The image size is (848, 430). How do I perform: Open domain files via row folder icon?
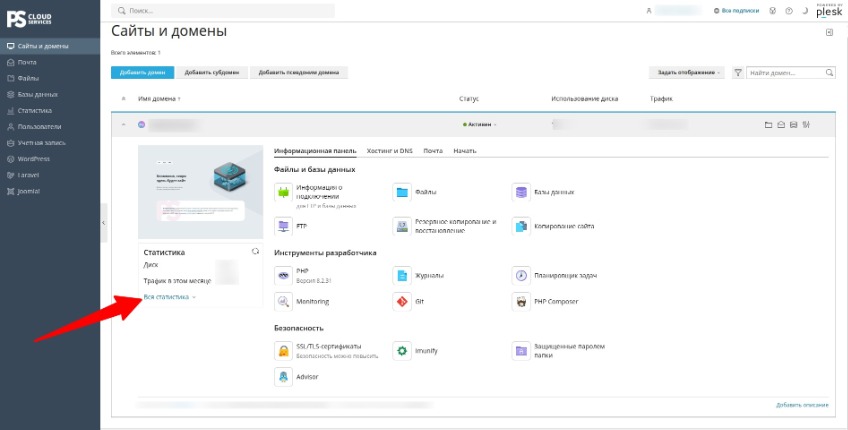(x=768, y=125)
